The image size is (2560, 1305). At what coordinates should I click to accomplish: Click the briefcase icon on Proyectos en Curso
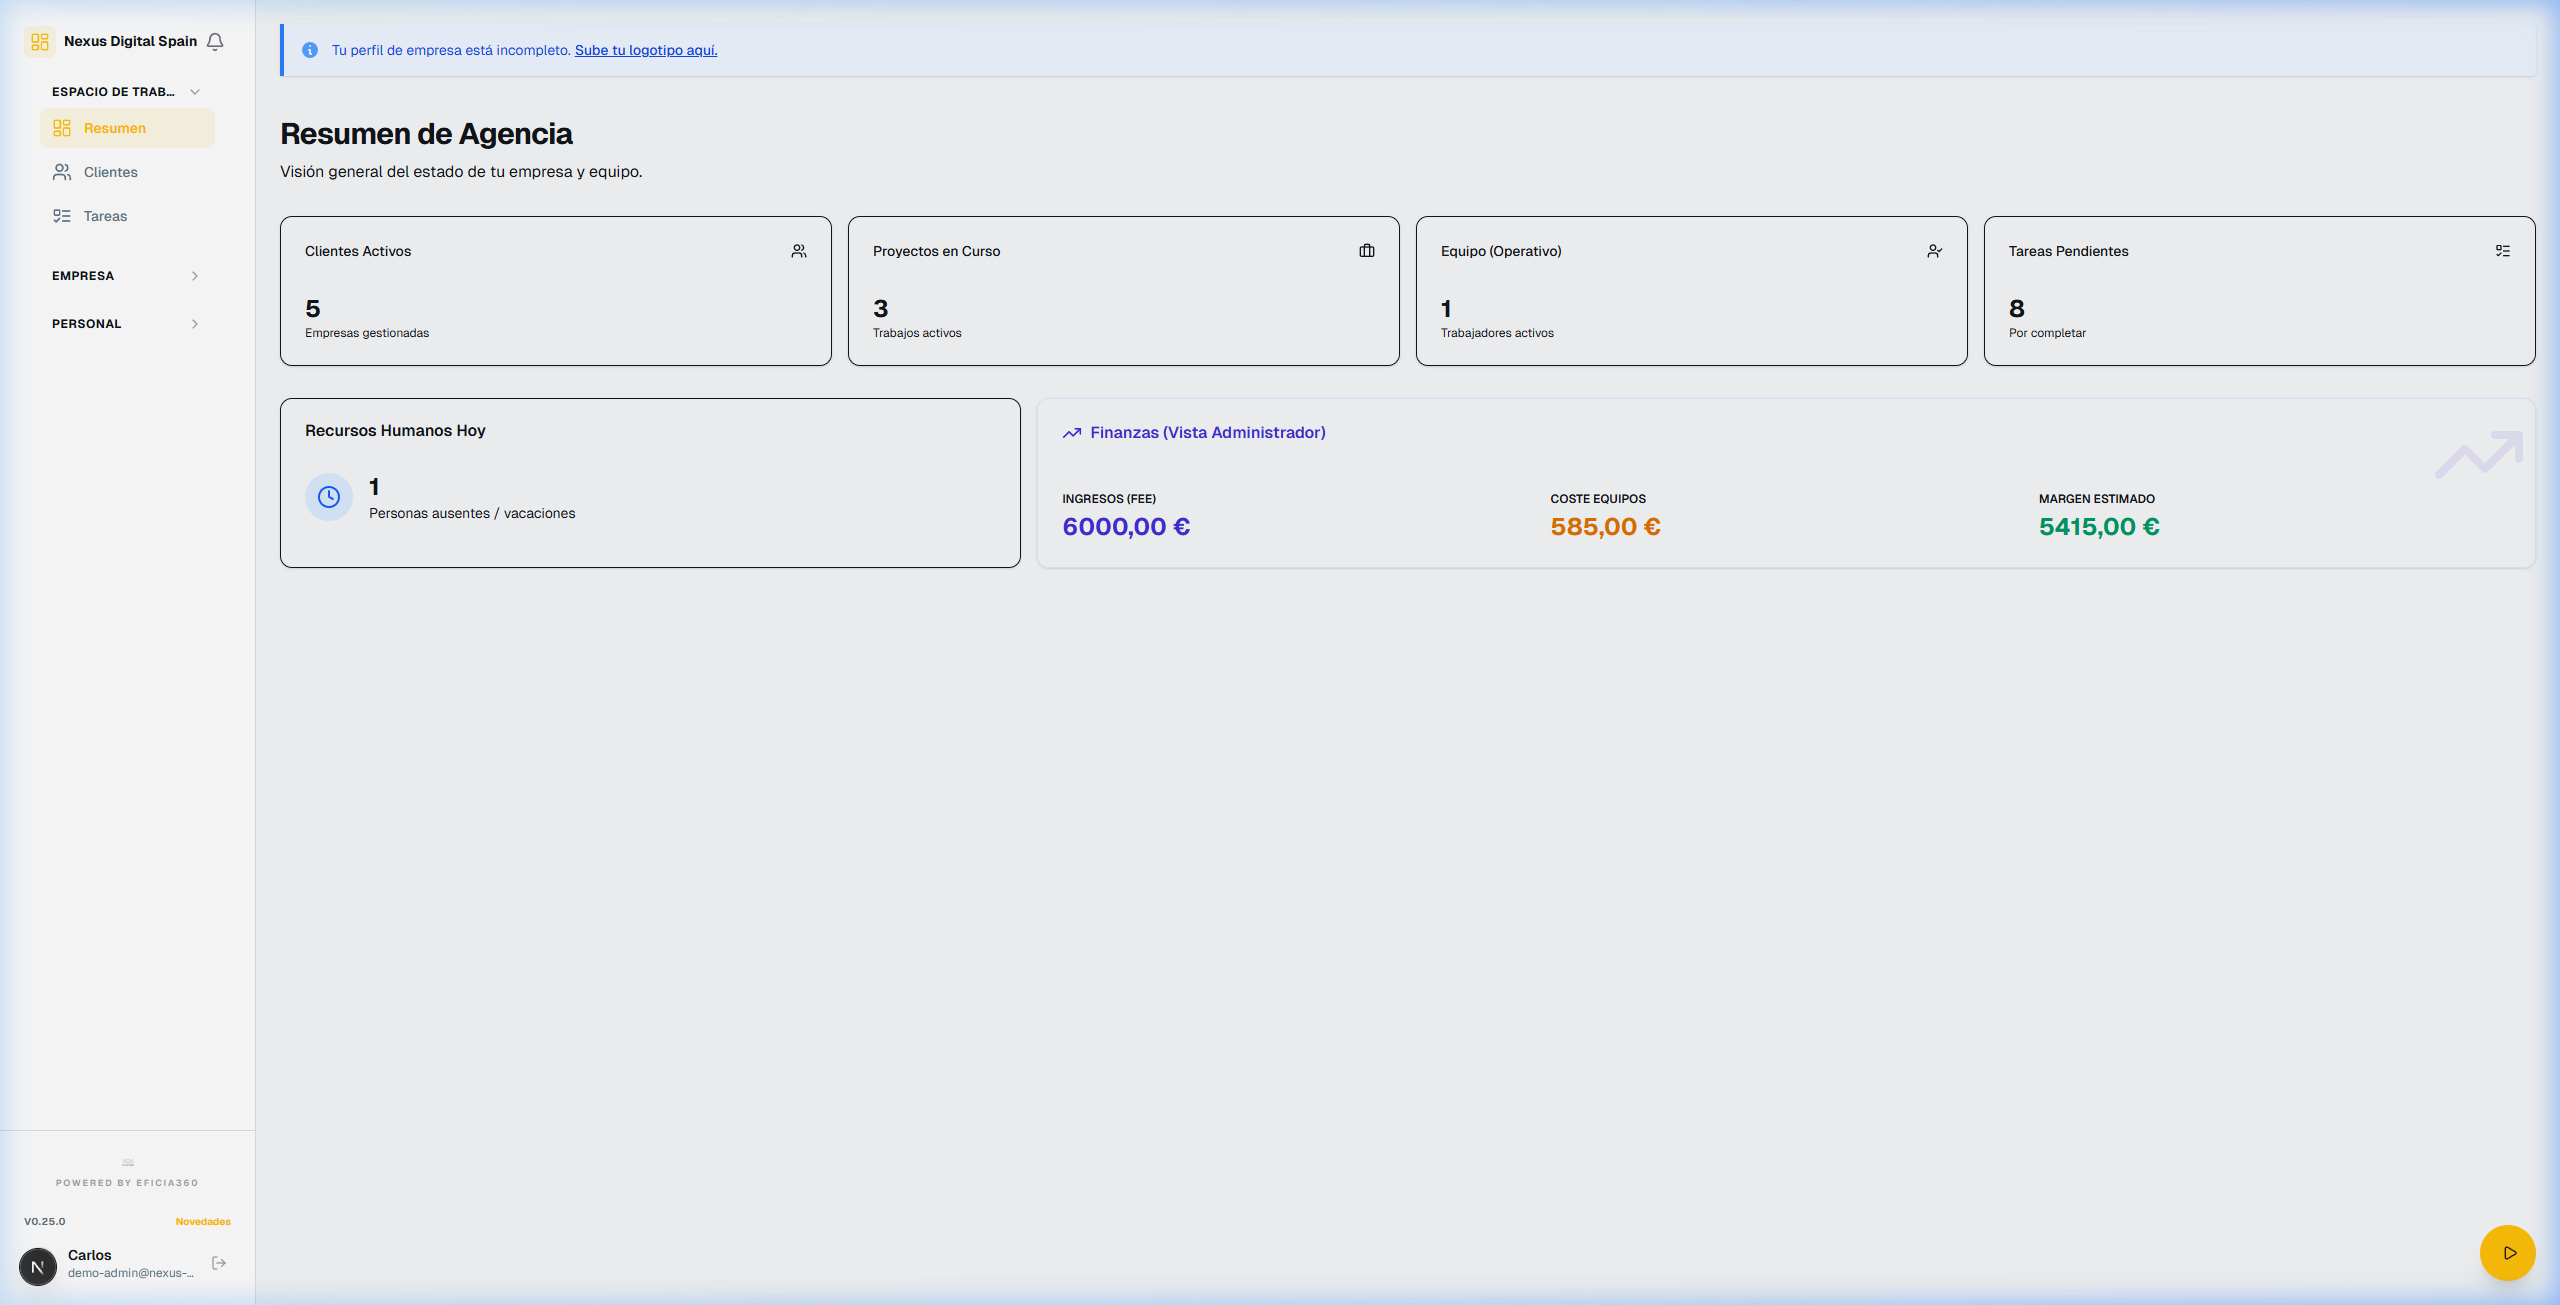pyautogui.click(x=1366, y=250)
